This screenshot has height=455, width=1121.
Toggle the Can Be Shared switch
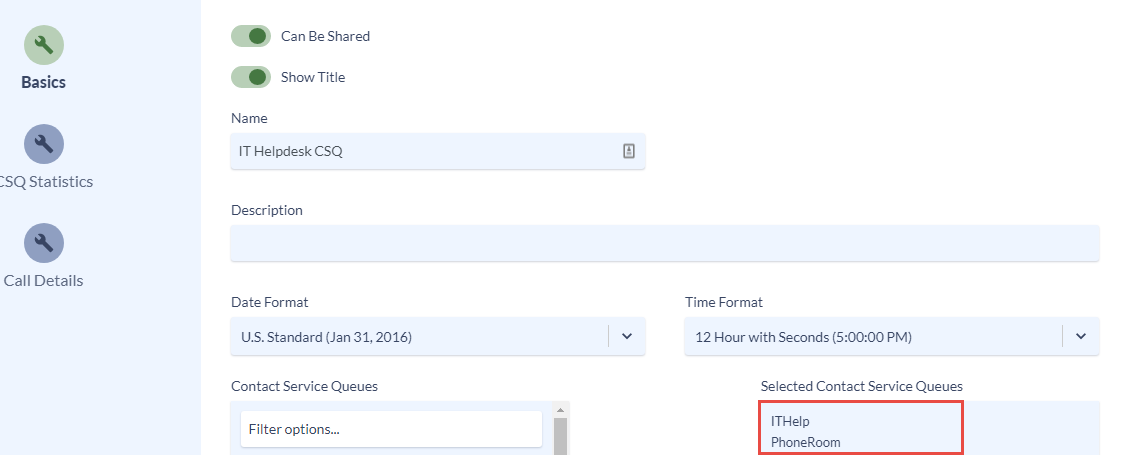pyautogui.click(x=251, y=36)
